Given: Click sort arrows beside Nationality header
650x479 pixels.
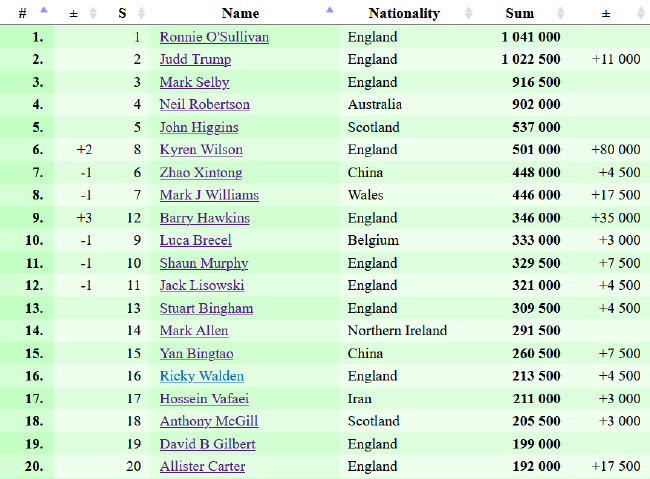Looking at the screenshot, I should pos(468,13).
